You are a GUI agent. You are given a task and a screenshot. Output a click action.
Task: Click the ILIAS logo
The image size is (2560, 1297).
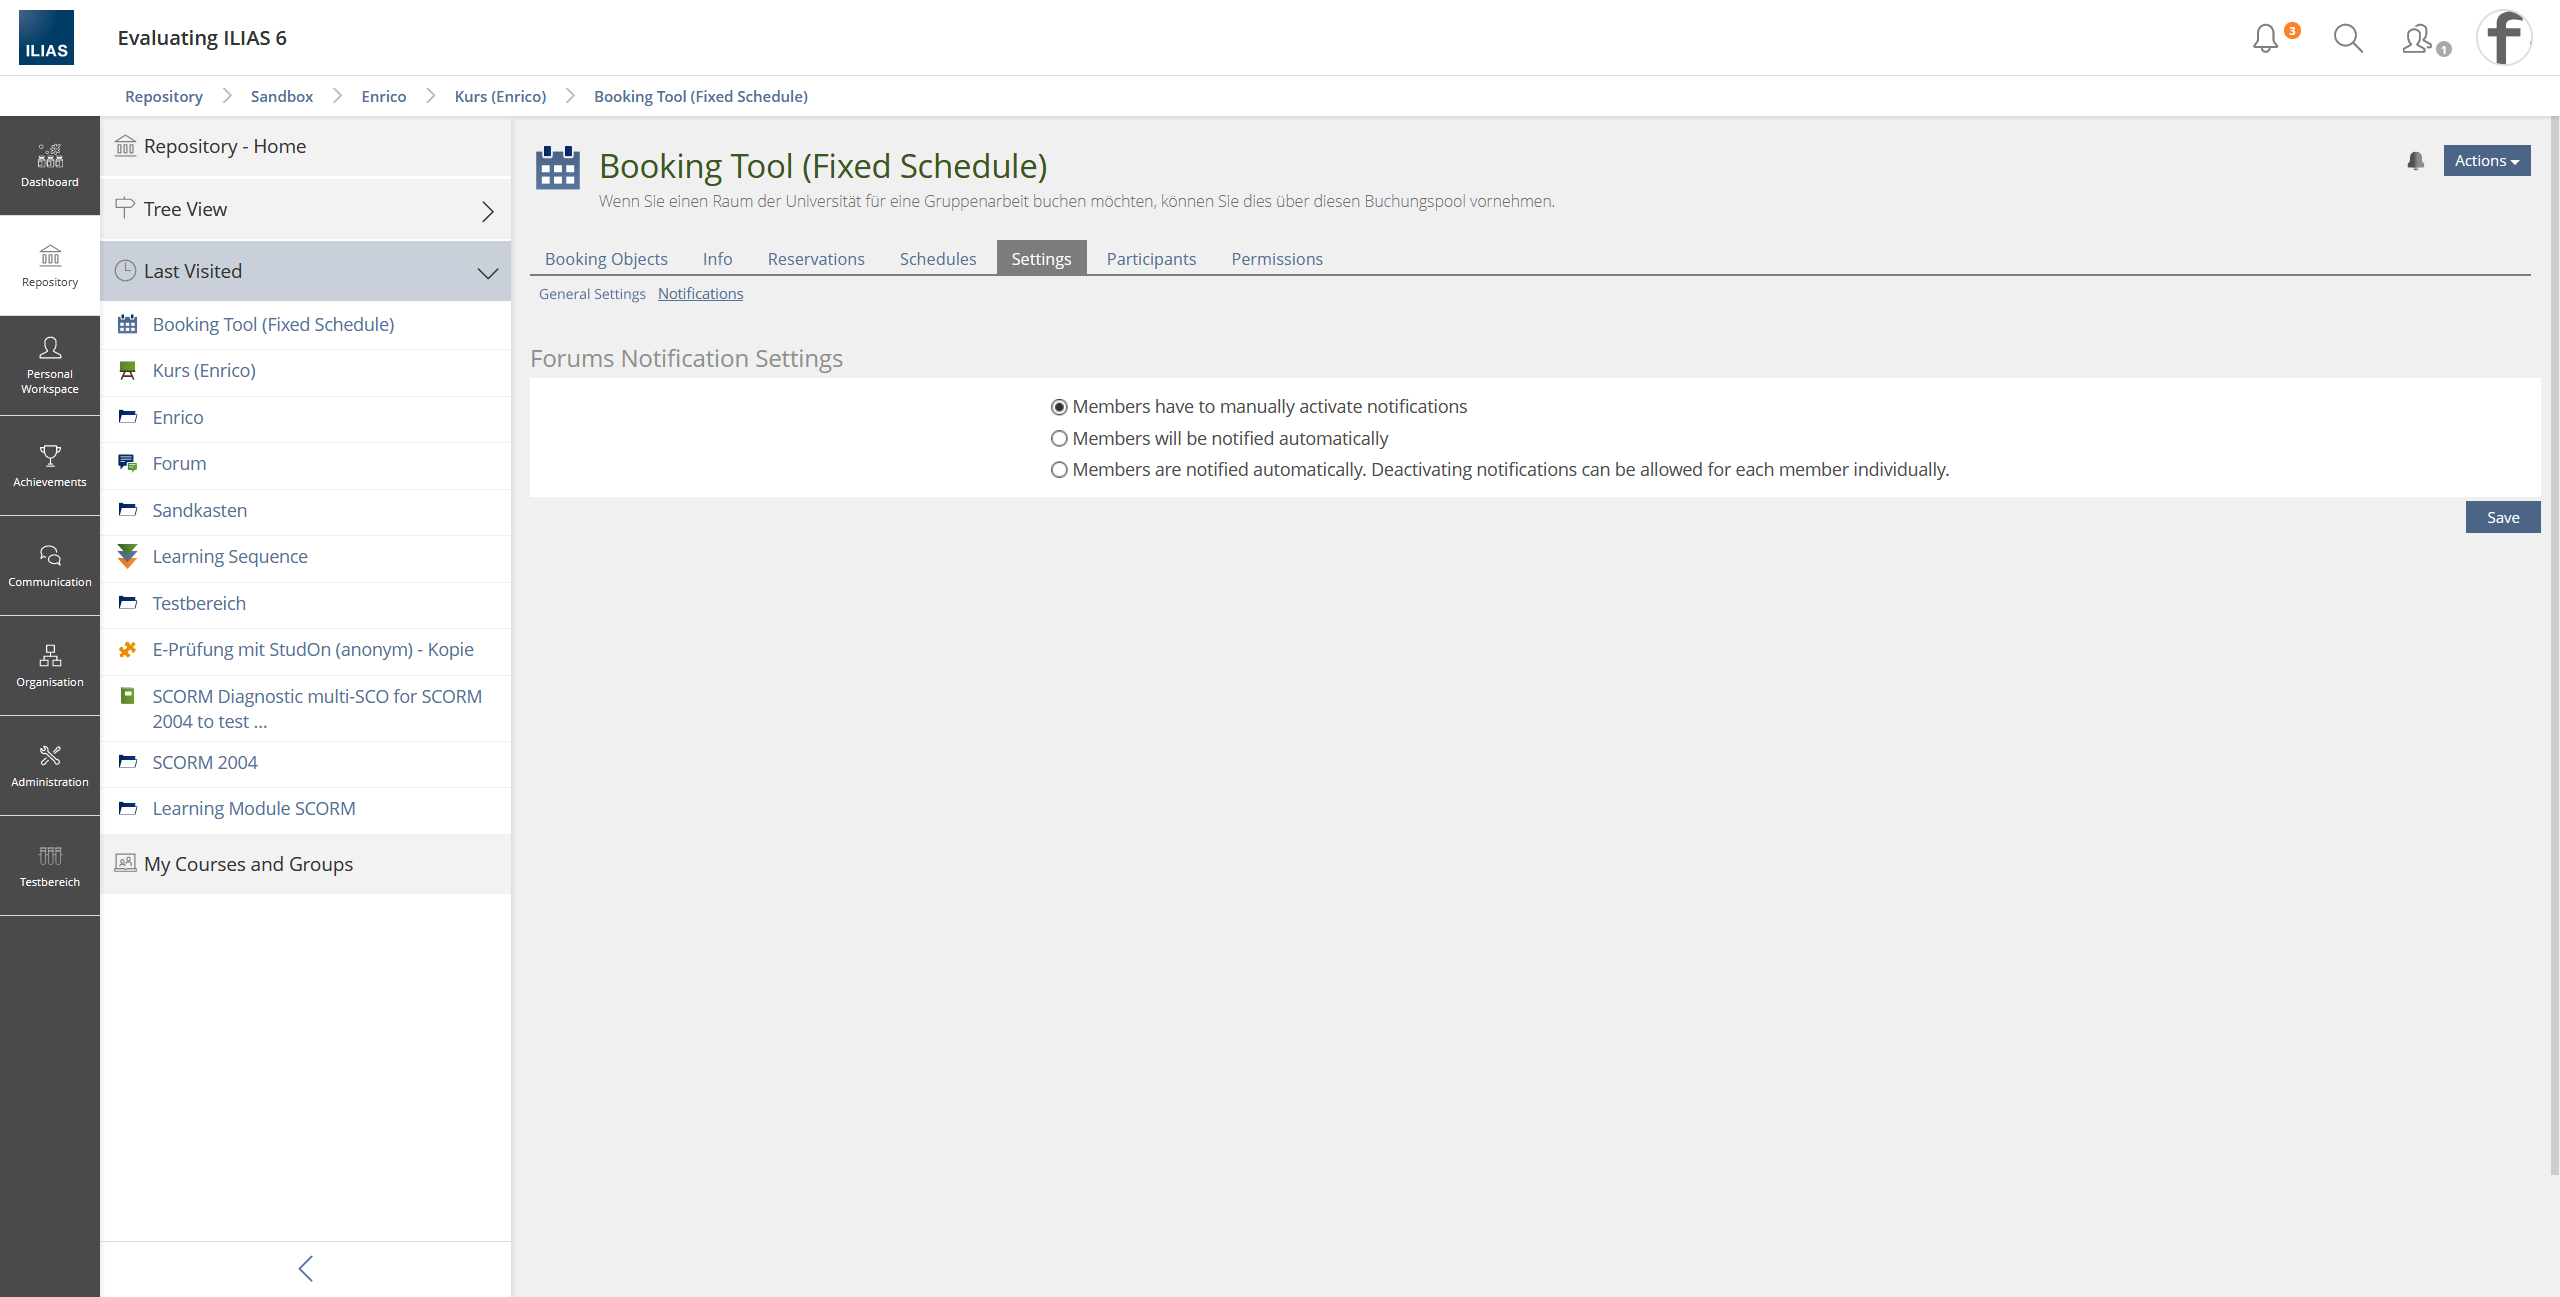point(46,38)
